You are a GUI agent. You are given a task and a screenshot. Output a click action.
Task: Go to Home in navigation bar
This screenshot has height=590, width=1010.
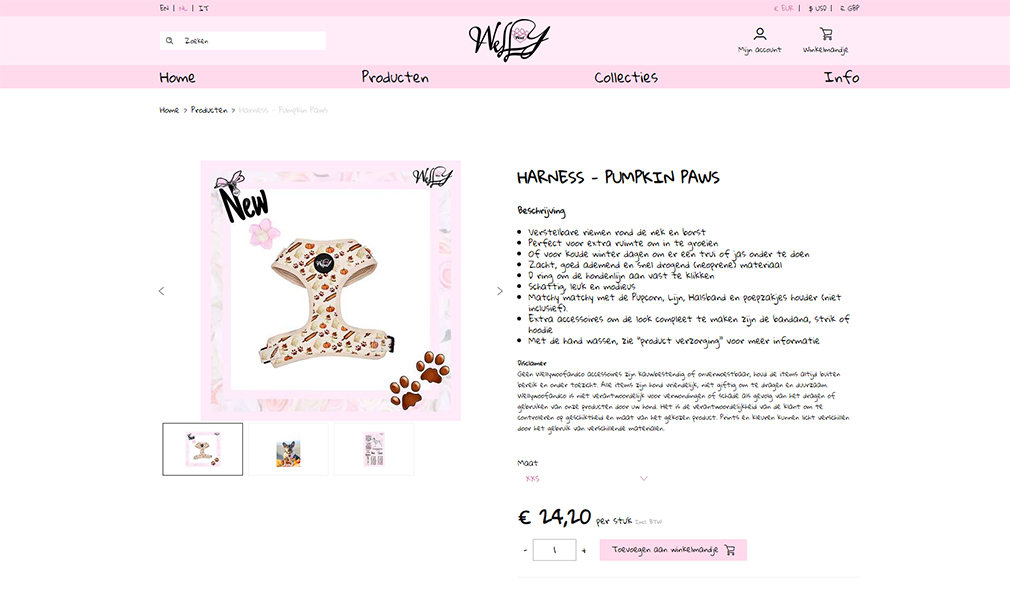(177, 77)
